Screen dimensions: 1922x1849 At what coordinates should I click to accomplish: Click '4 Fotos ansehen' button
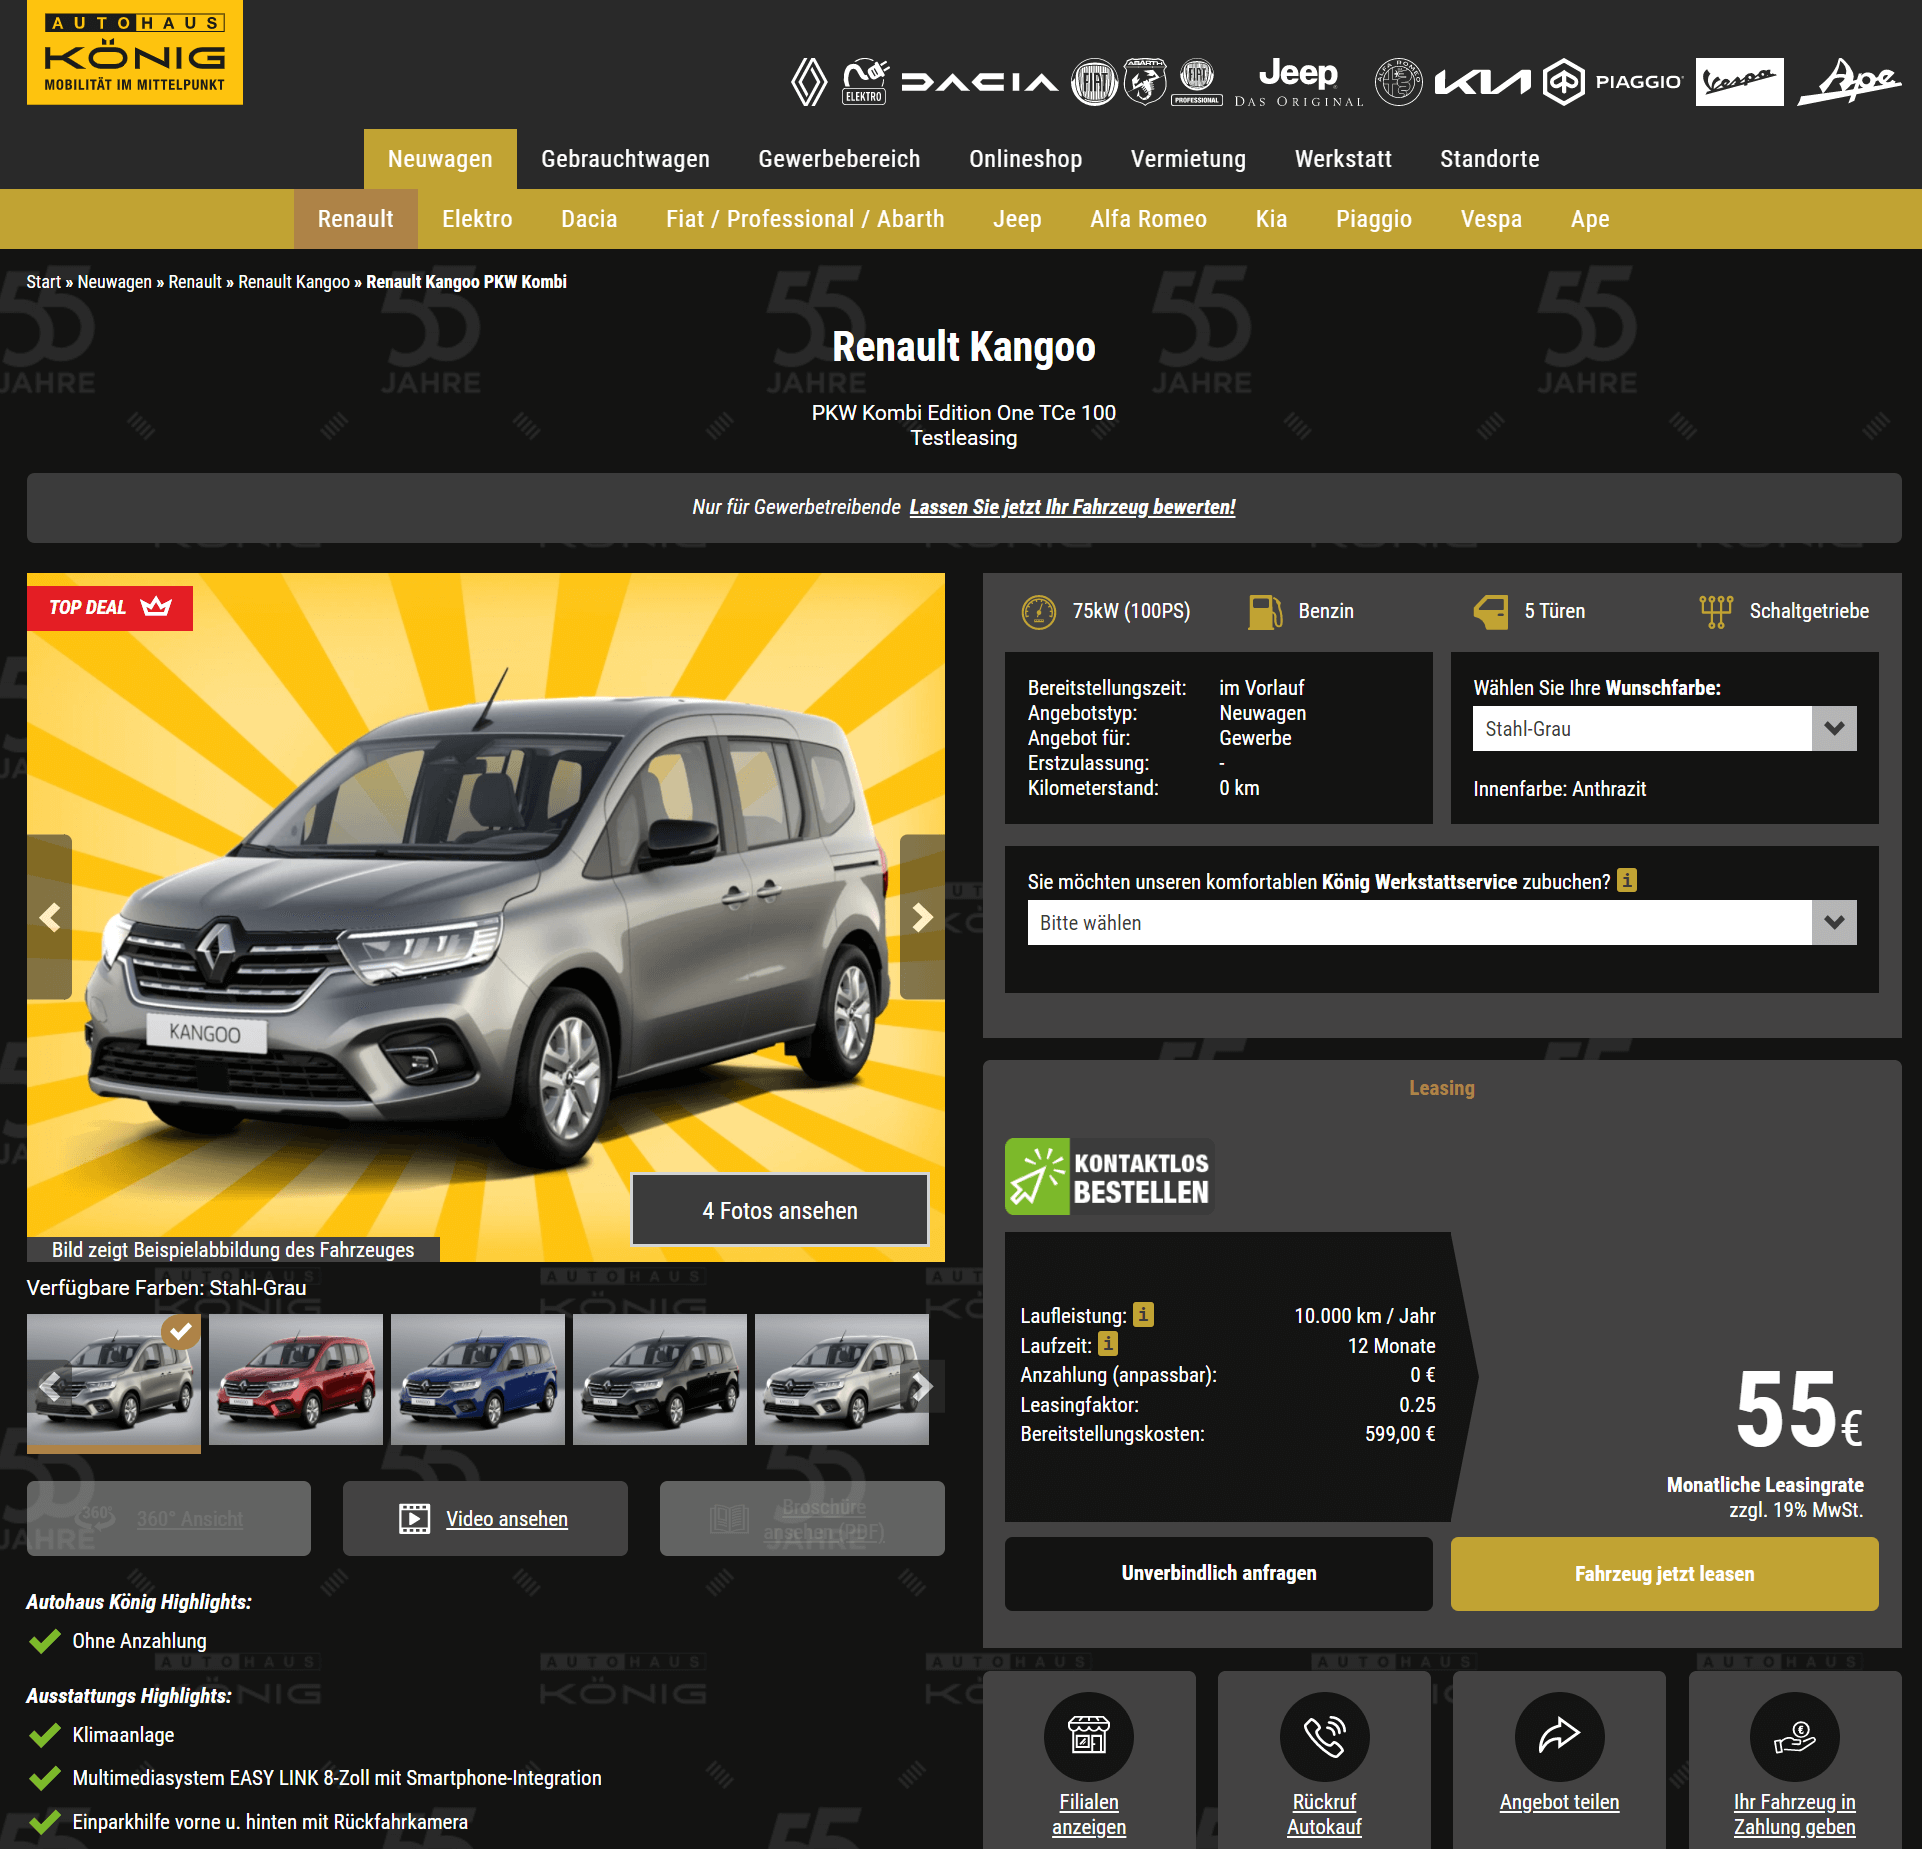coord(780,1210)
